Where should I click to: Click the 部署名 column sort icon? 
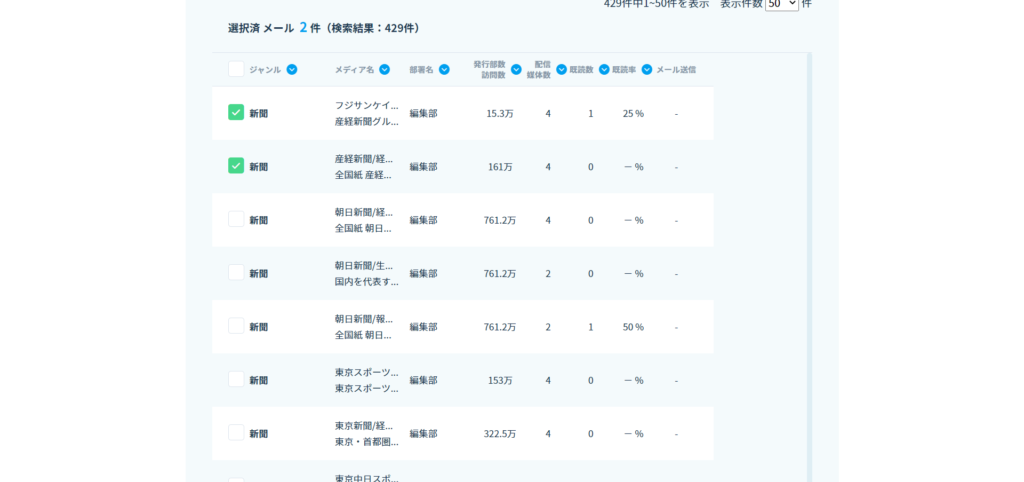pyautogui.click(x=444, y=70)
